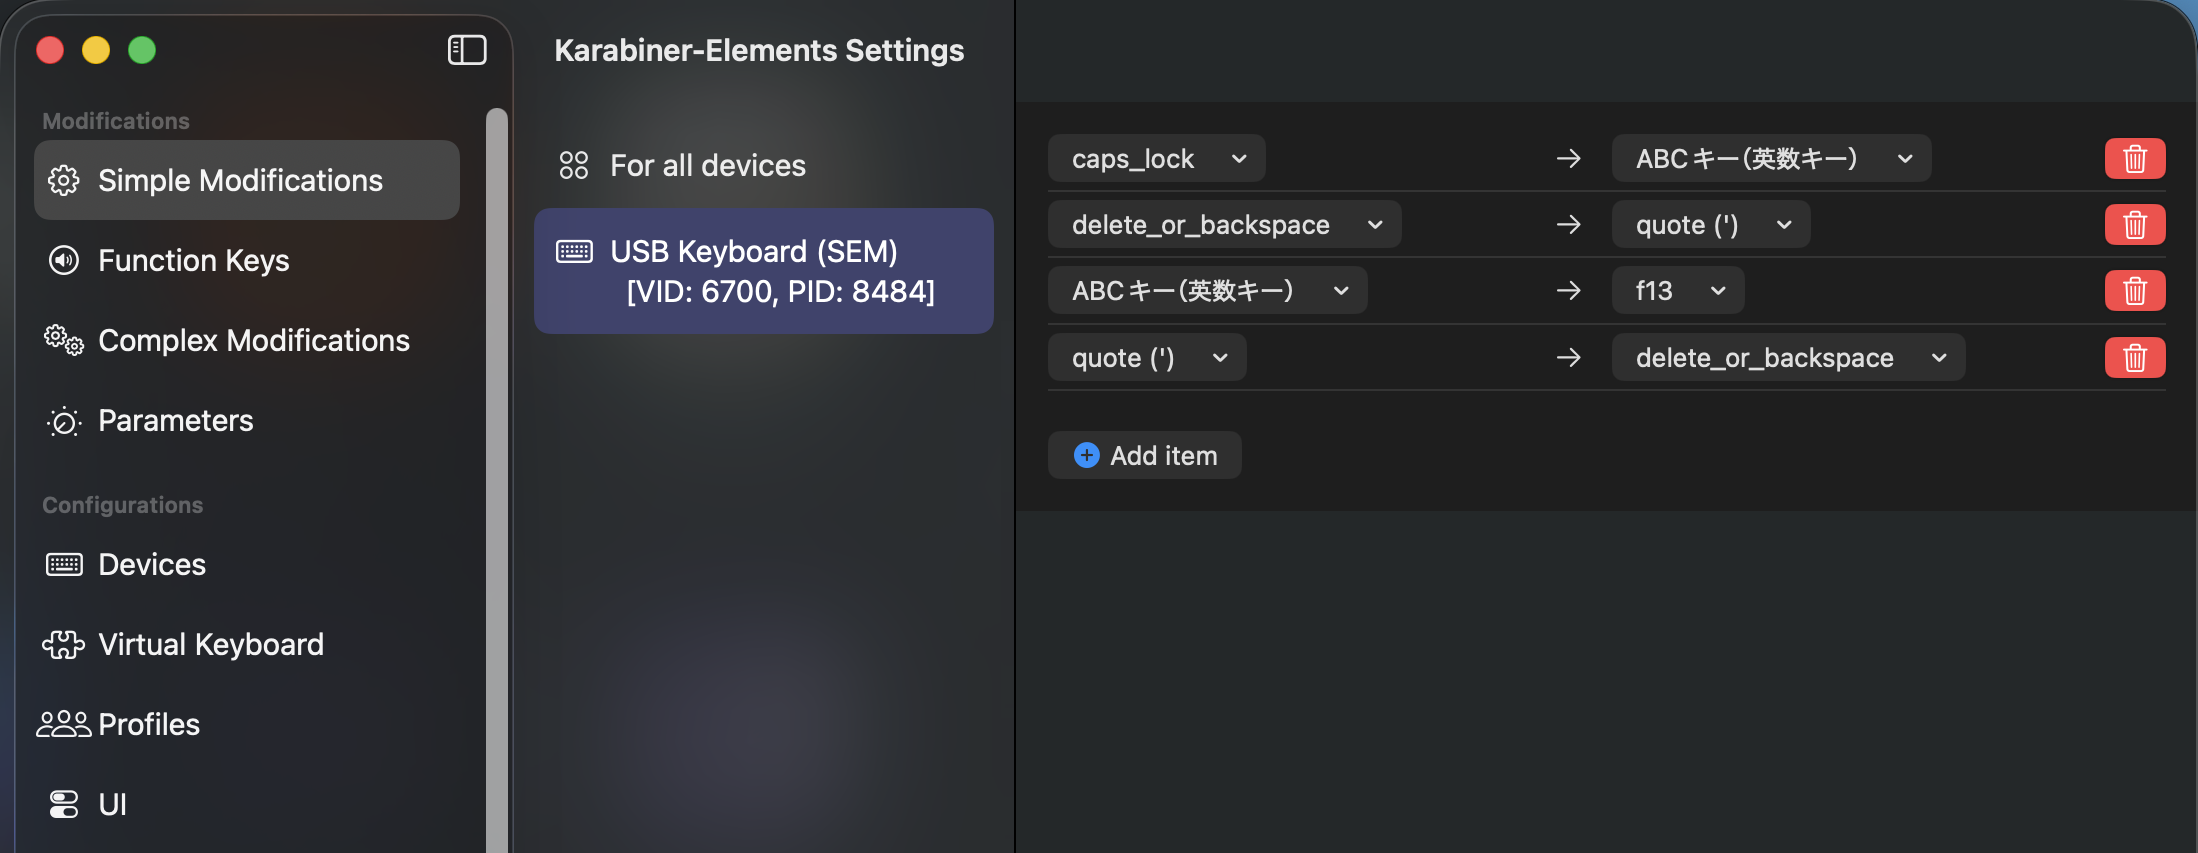
Task: Open the quote (') target dropdown
Action: (1711, 225)
